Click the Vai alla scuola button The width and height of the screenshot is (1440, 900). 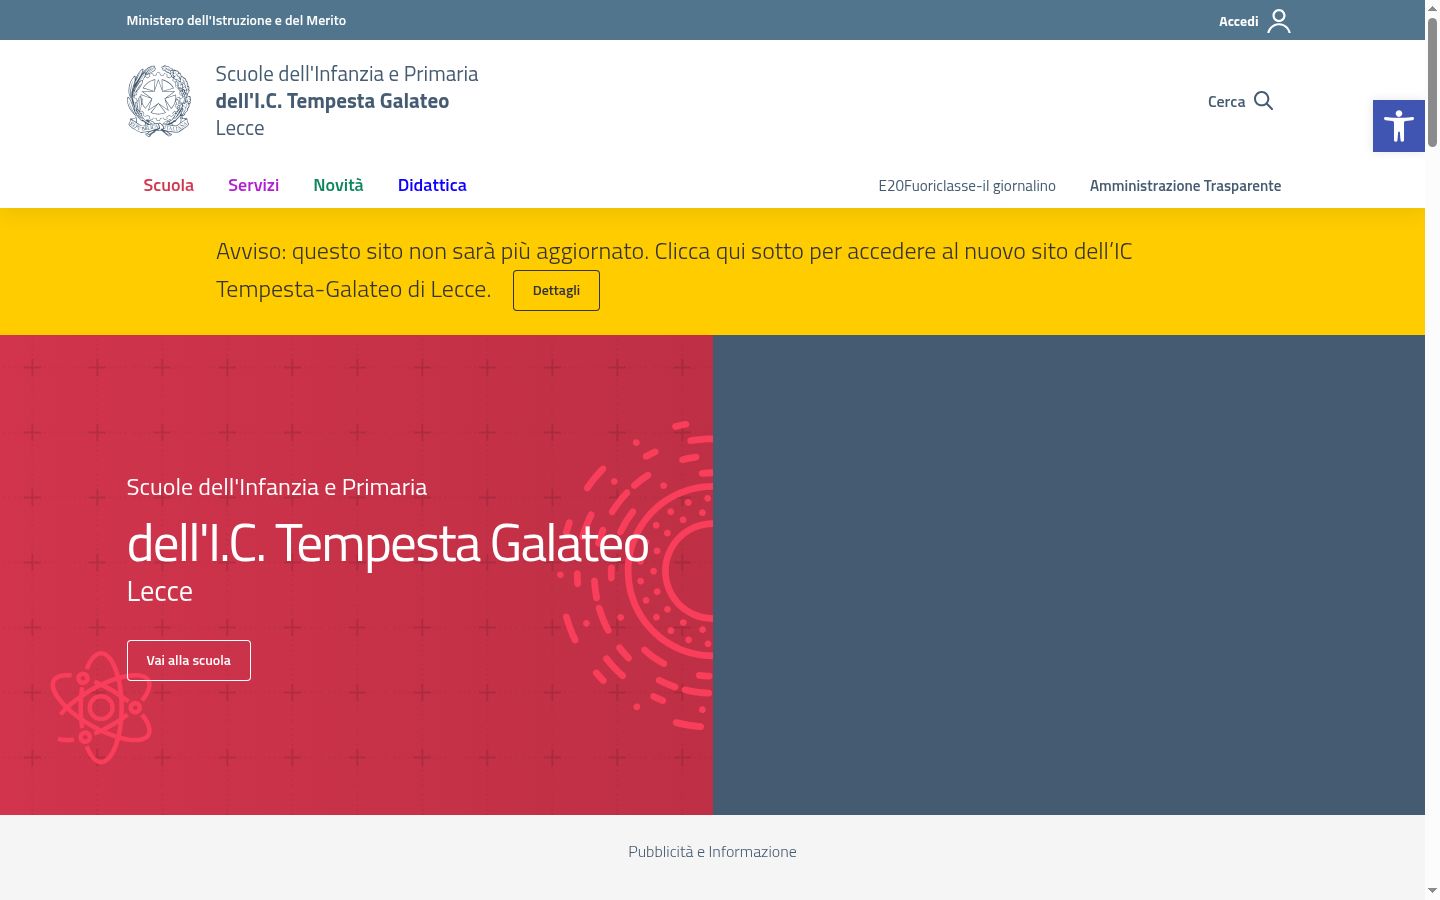(189, 660)
